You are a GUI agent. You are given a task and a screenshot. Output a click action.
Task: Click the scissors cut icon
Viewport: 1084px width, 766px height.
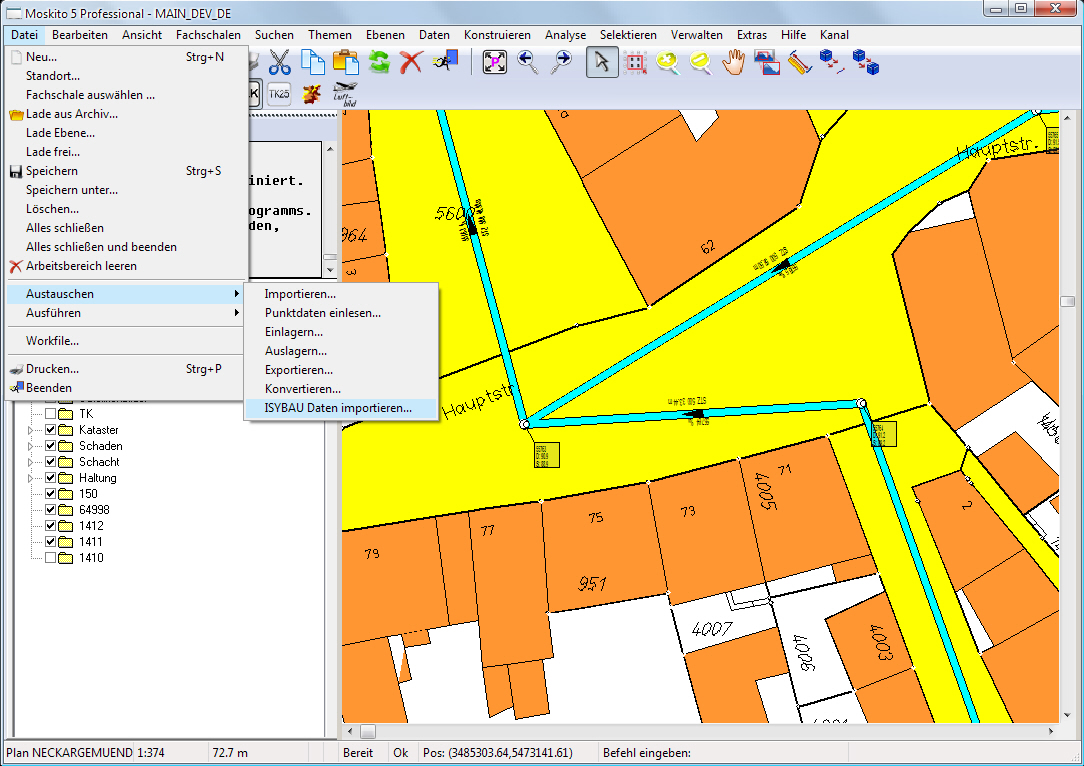[279, 62]
